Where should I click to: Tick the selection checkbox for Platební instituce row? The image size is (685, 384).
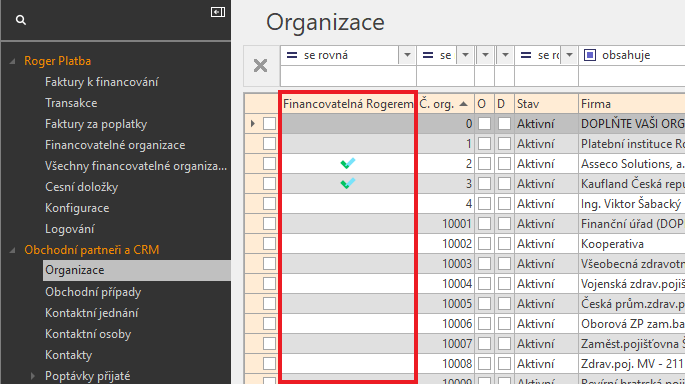tap(270, 143)
